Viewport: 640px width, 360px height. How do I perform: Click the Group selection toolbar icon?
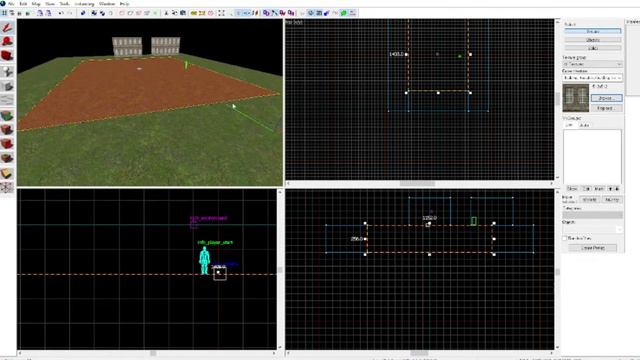[x=94, y=13]
